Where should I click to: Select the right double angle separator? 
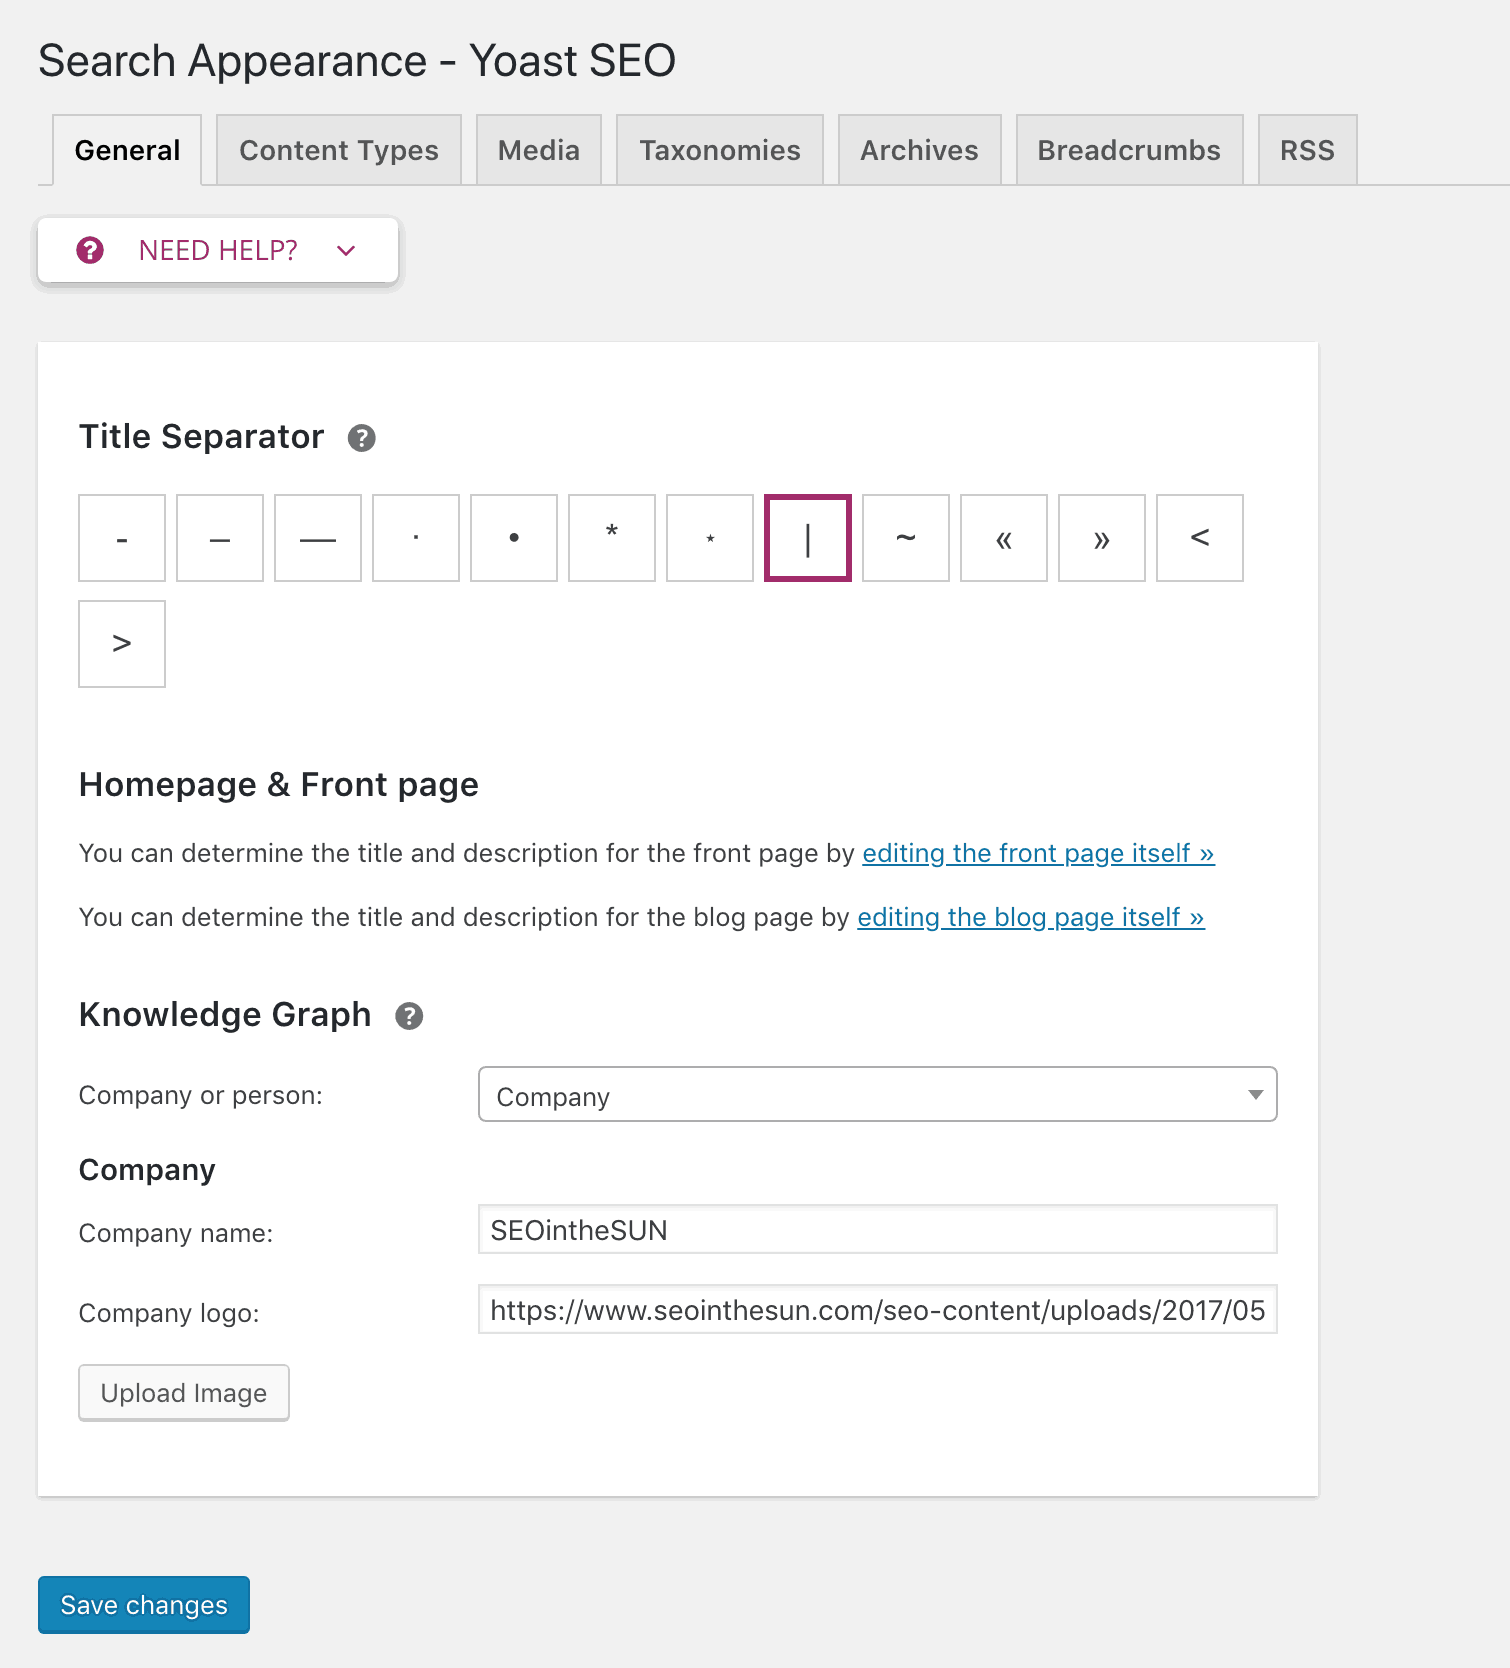tap(1102, 538)
